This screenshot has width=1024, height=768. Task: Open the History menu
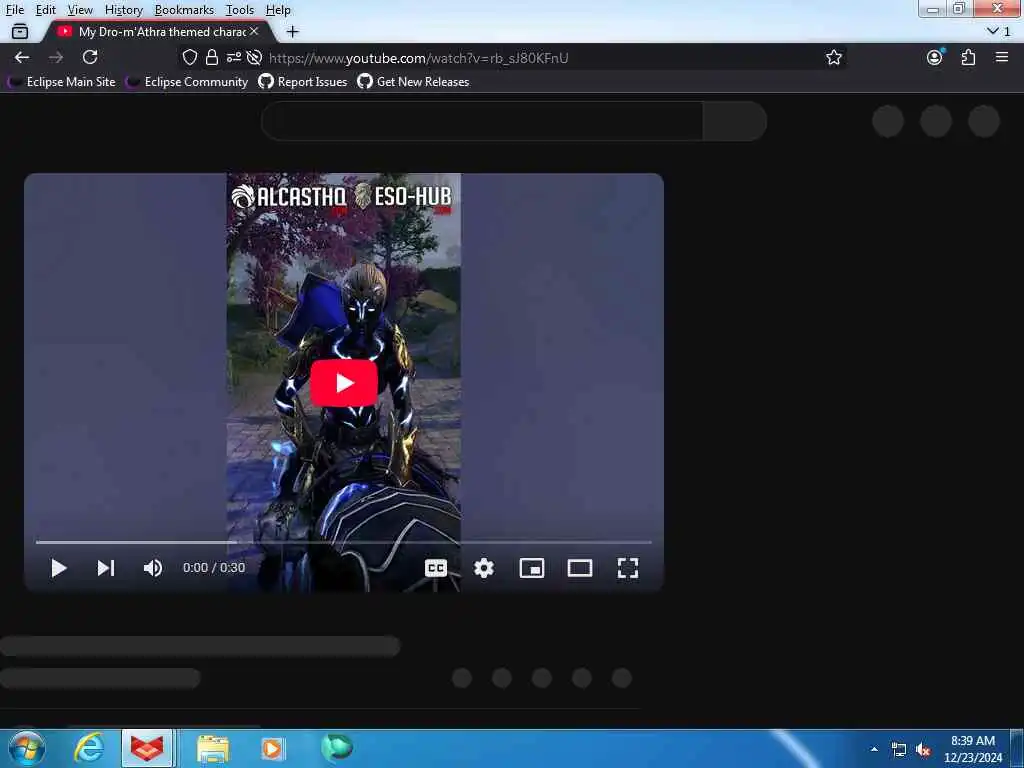point(123,10)
